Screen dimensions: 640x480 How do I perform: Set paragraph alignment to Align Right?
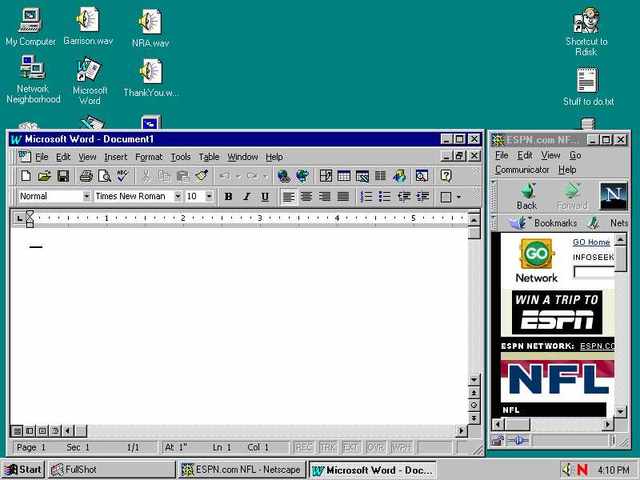click(x=325, y=197)
